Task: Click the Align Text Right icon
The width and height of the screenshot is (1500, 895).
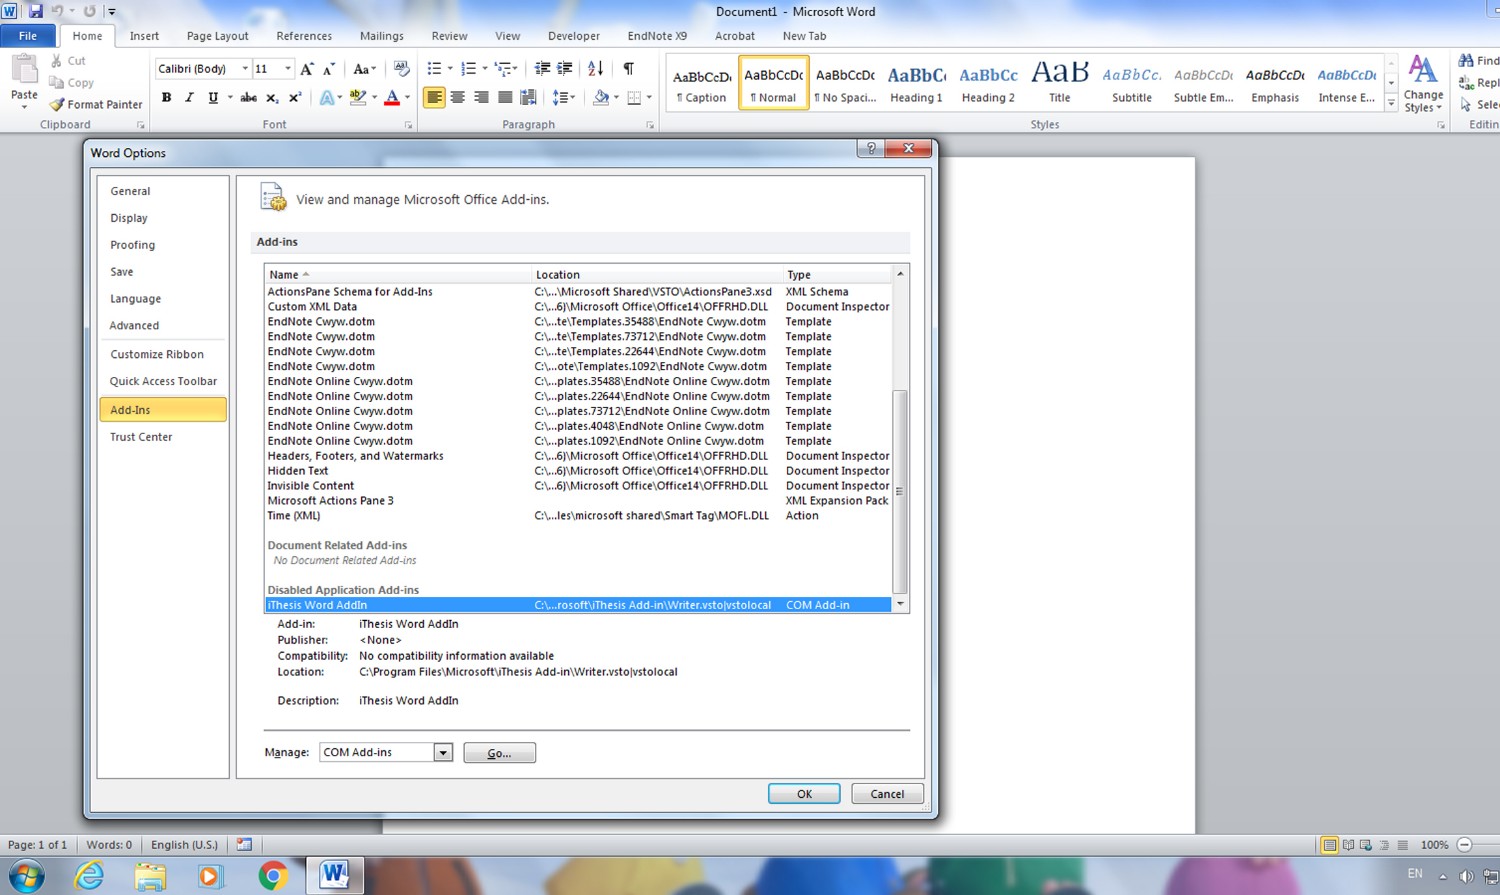Action: (481, 98)
